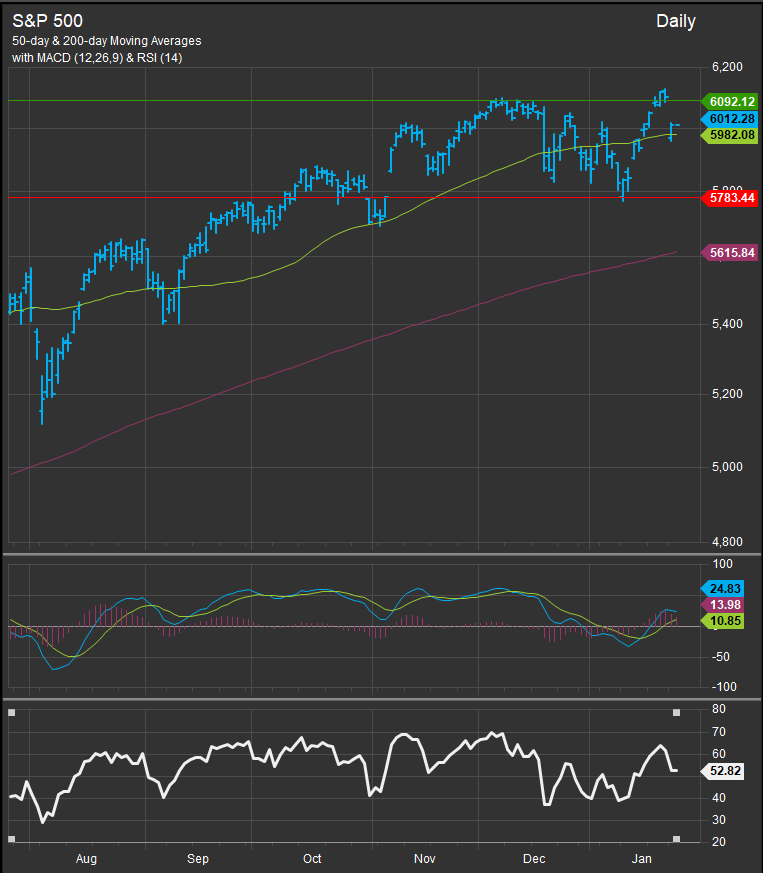Viewport: 763px width, 873px height.
Task: Click RSI panel bottom-right corner handle
Action: [677, 839]
